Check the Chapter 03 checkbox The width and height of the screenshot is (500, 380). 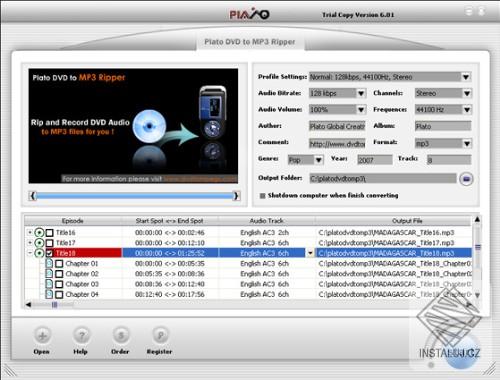59,284
